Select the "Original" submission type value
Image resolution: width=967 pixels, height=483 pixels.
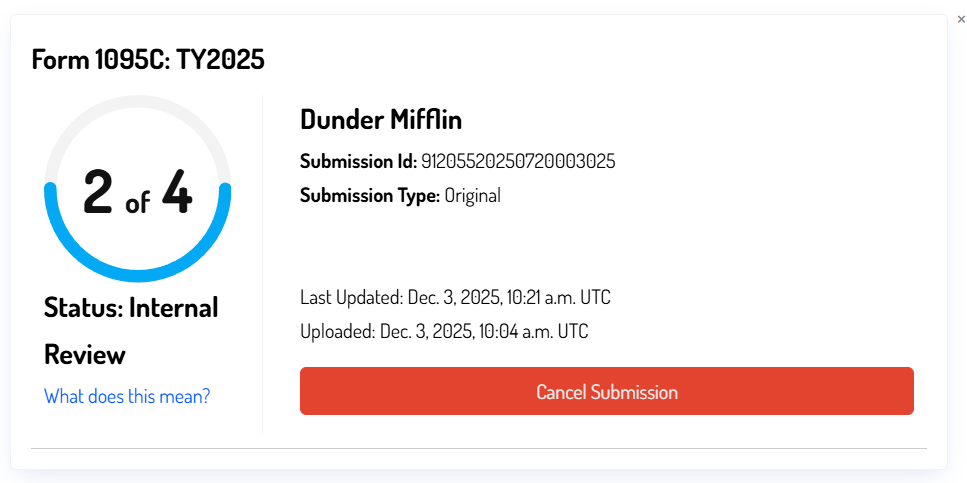click(x=472, y=196)
